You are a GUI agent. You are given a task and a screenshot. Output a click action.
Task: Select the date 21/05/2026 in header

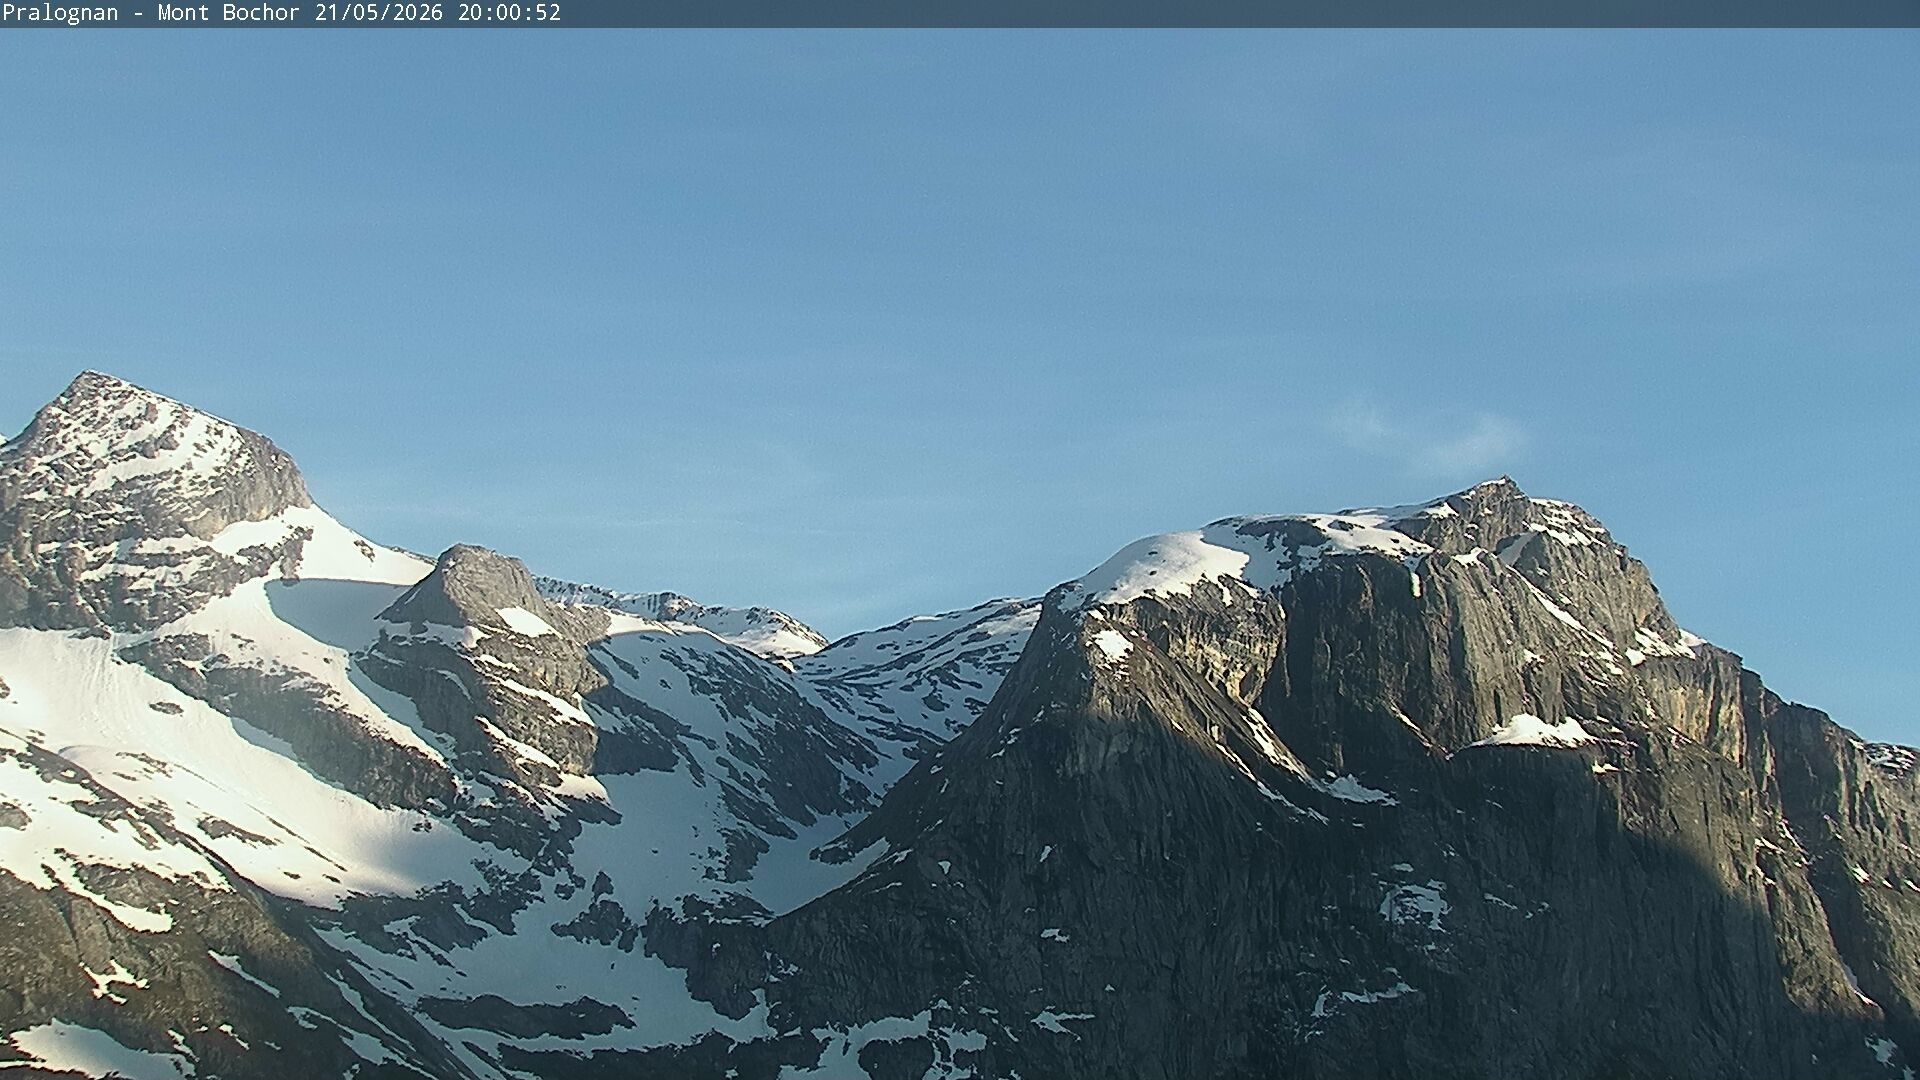(x=379, y=13)
